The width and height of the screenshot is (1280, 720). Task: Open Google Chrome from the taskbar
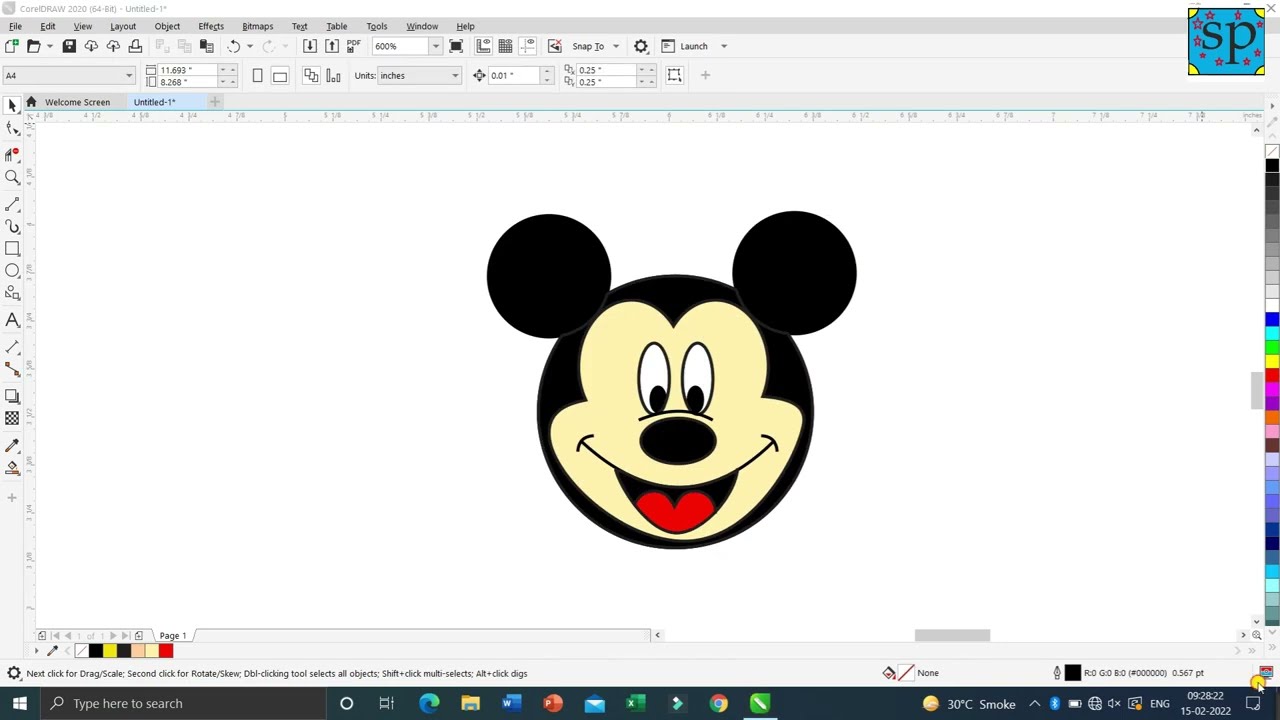coord(718,703)
